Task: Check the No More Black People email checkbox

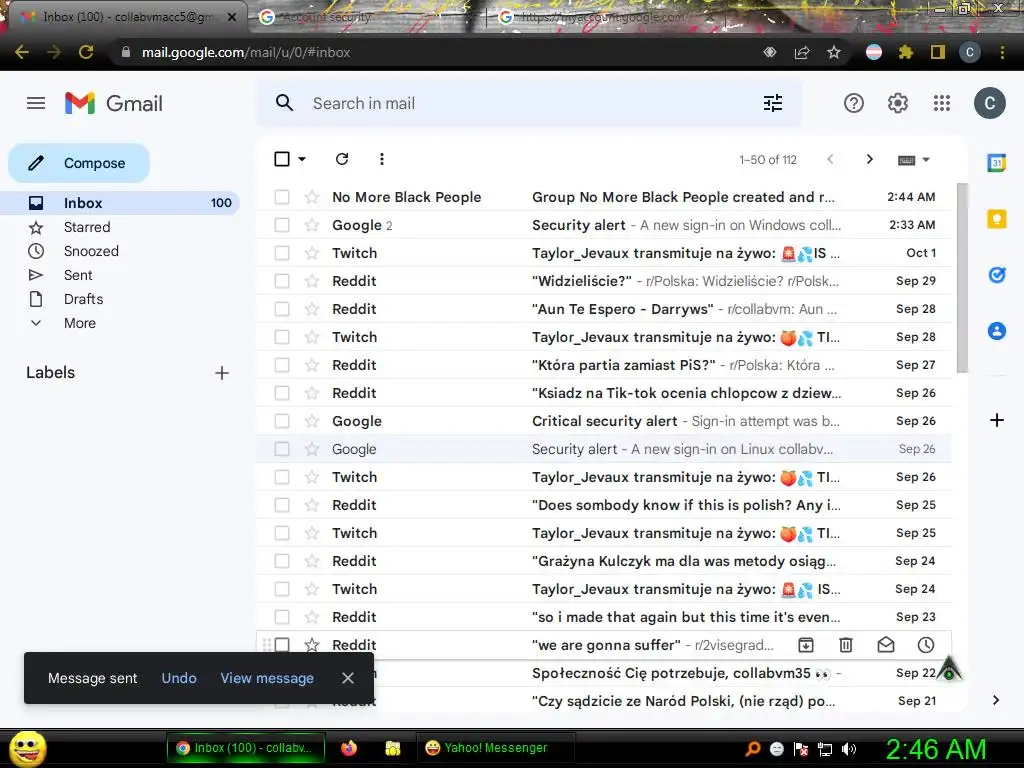Action: [x=281, y=197]
